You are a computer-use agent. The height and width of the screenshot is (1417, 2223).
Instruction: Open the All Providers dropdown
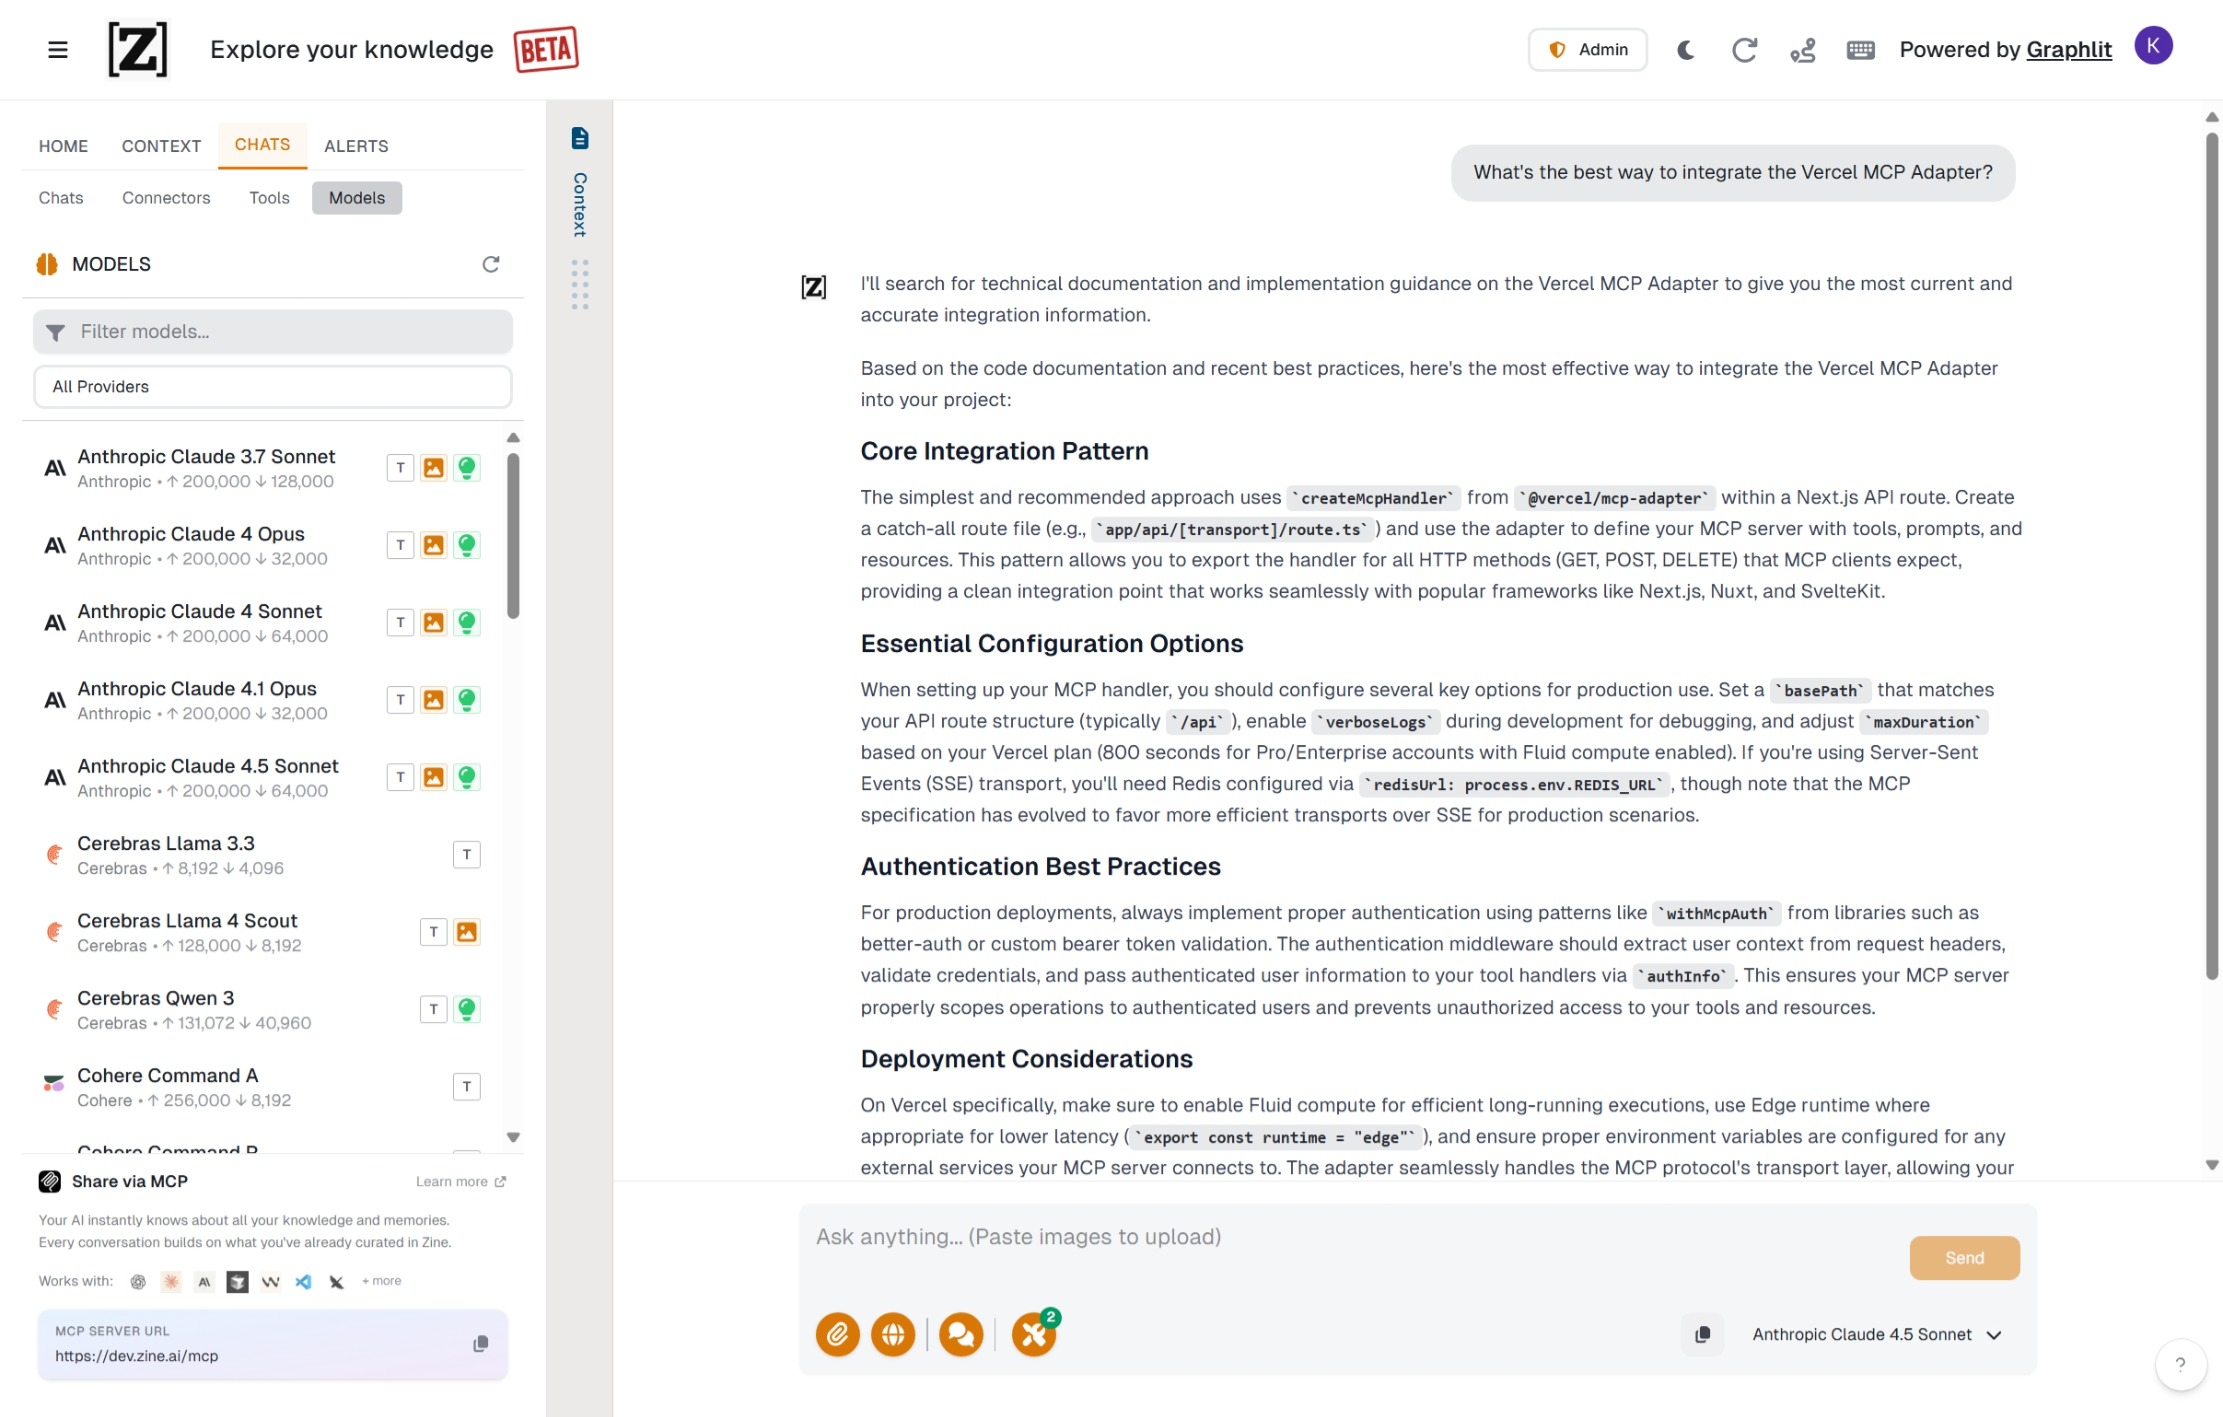tap(272, 386)
